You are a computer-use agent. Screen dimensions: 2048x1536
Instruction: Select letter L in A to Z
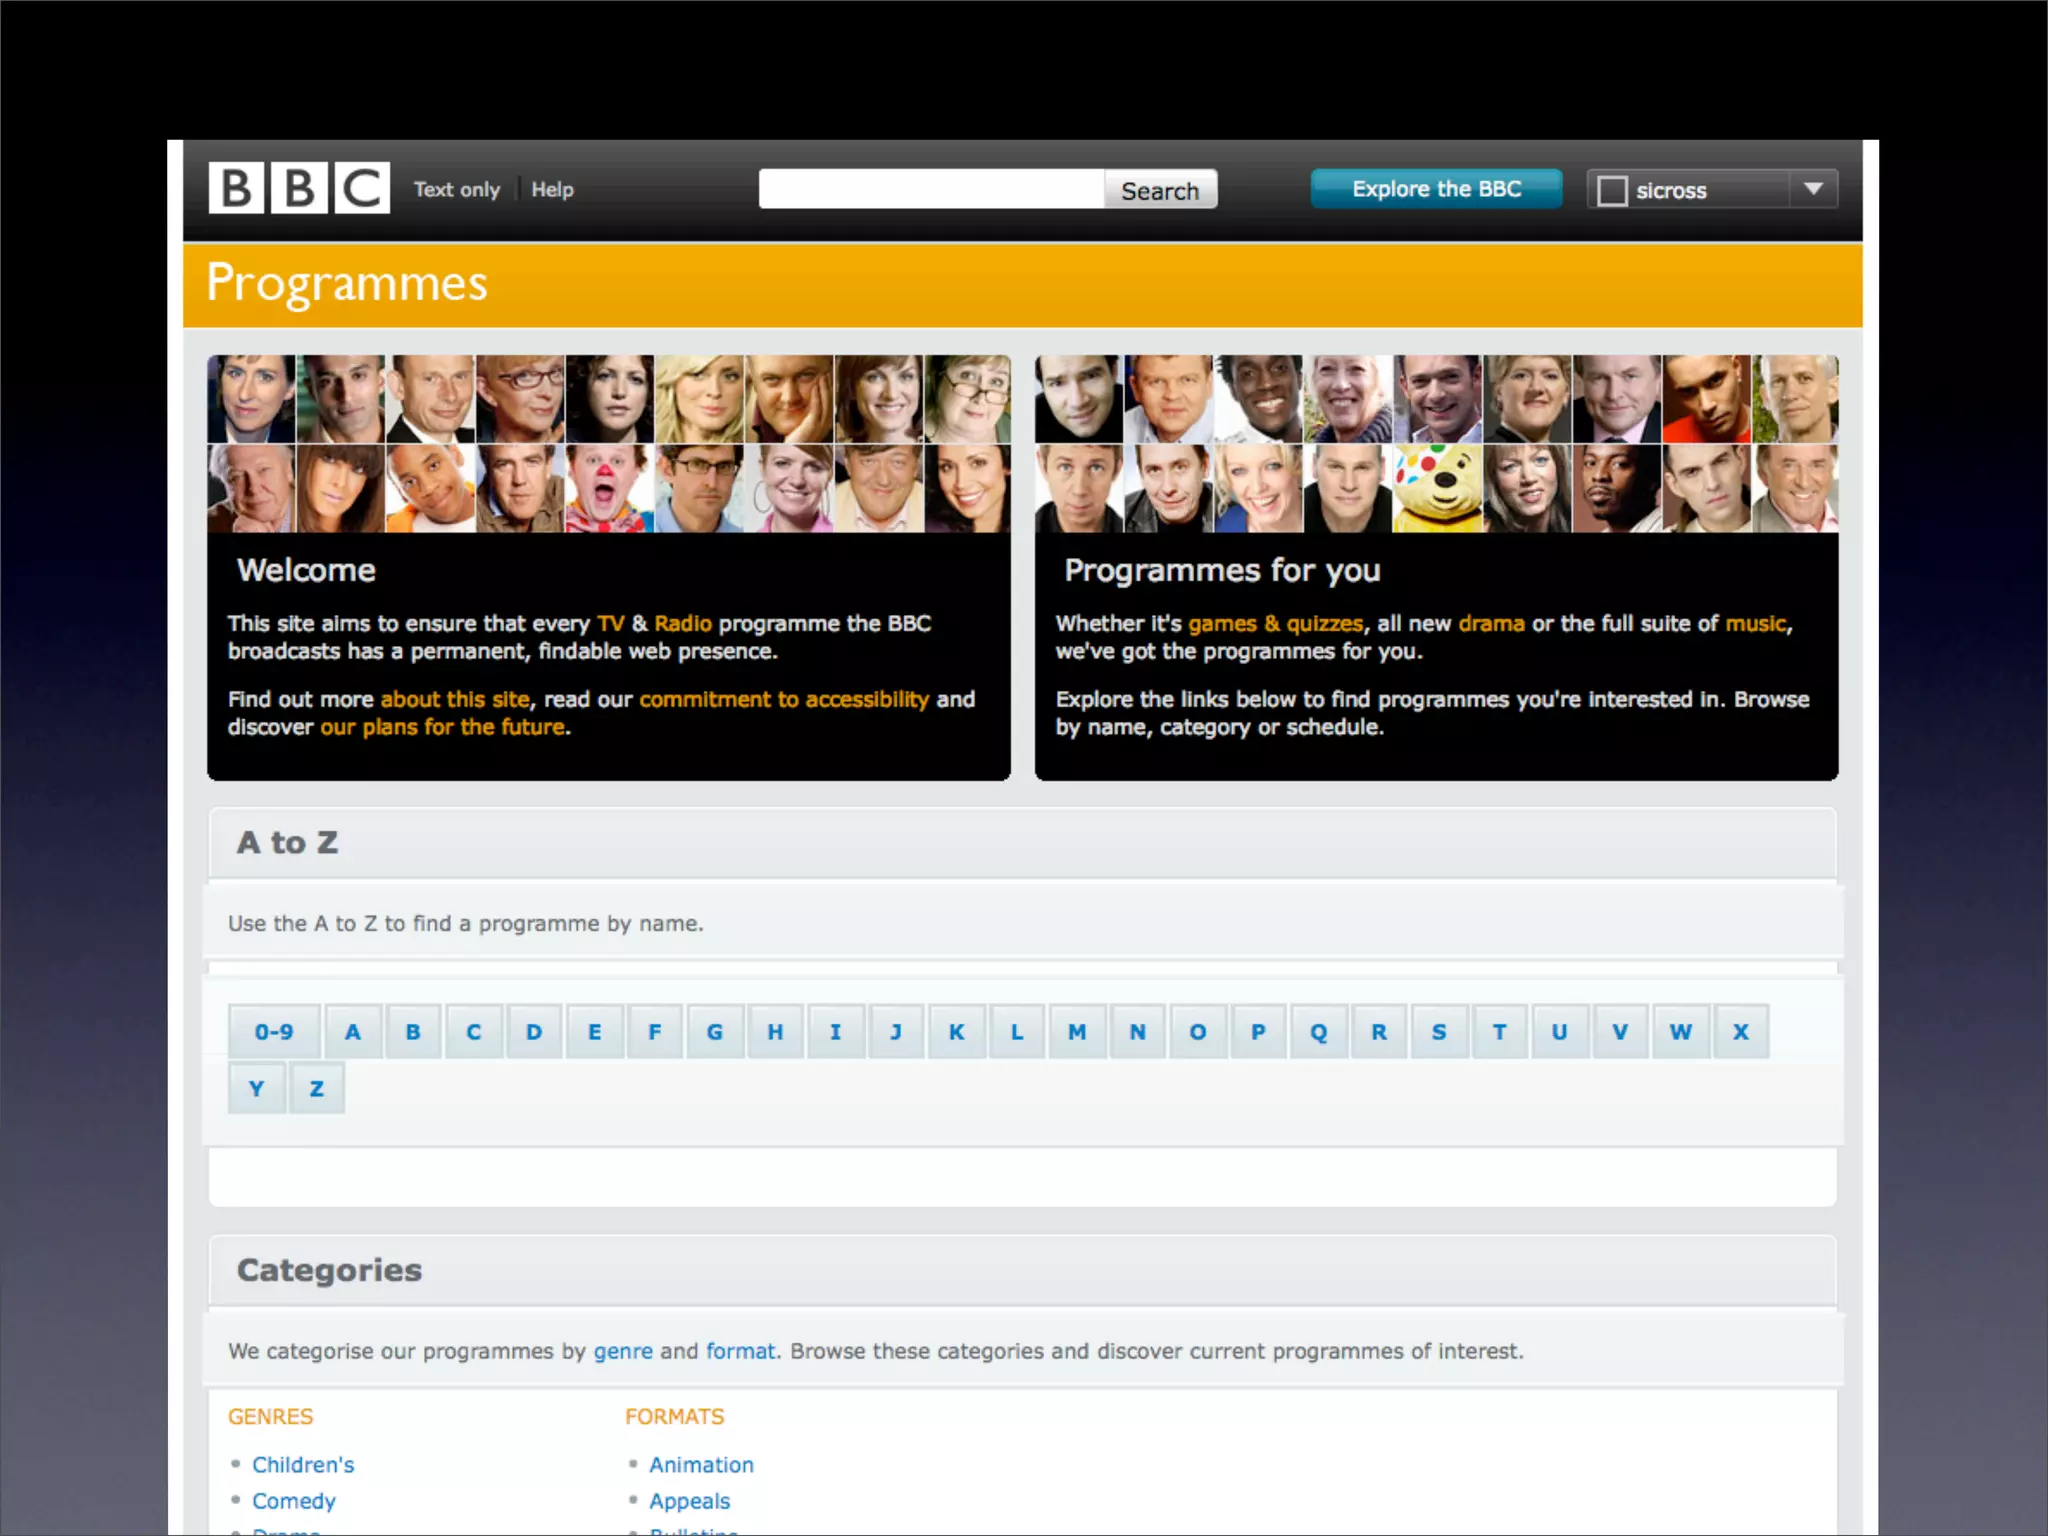(x=1017, y=1031)
